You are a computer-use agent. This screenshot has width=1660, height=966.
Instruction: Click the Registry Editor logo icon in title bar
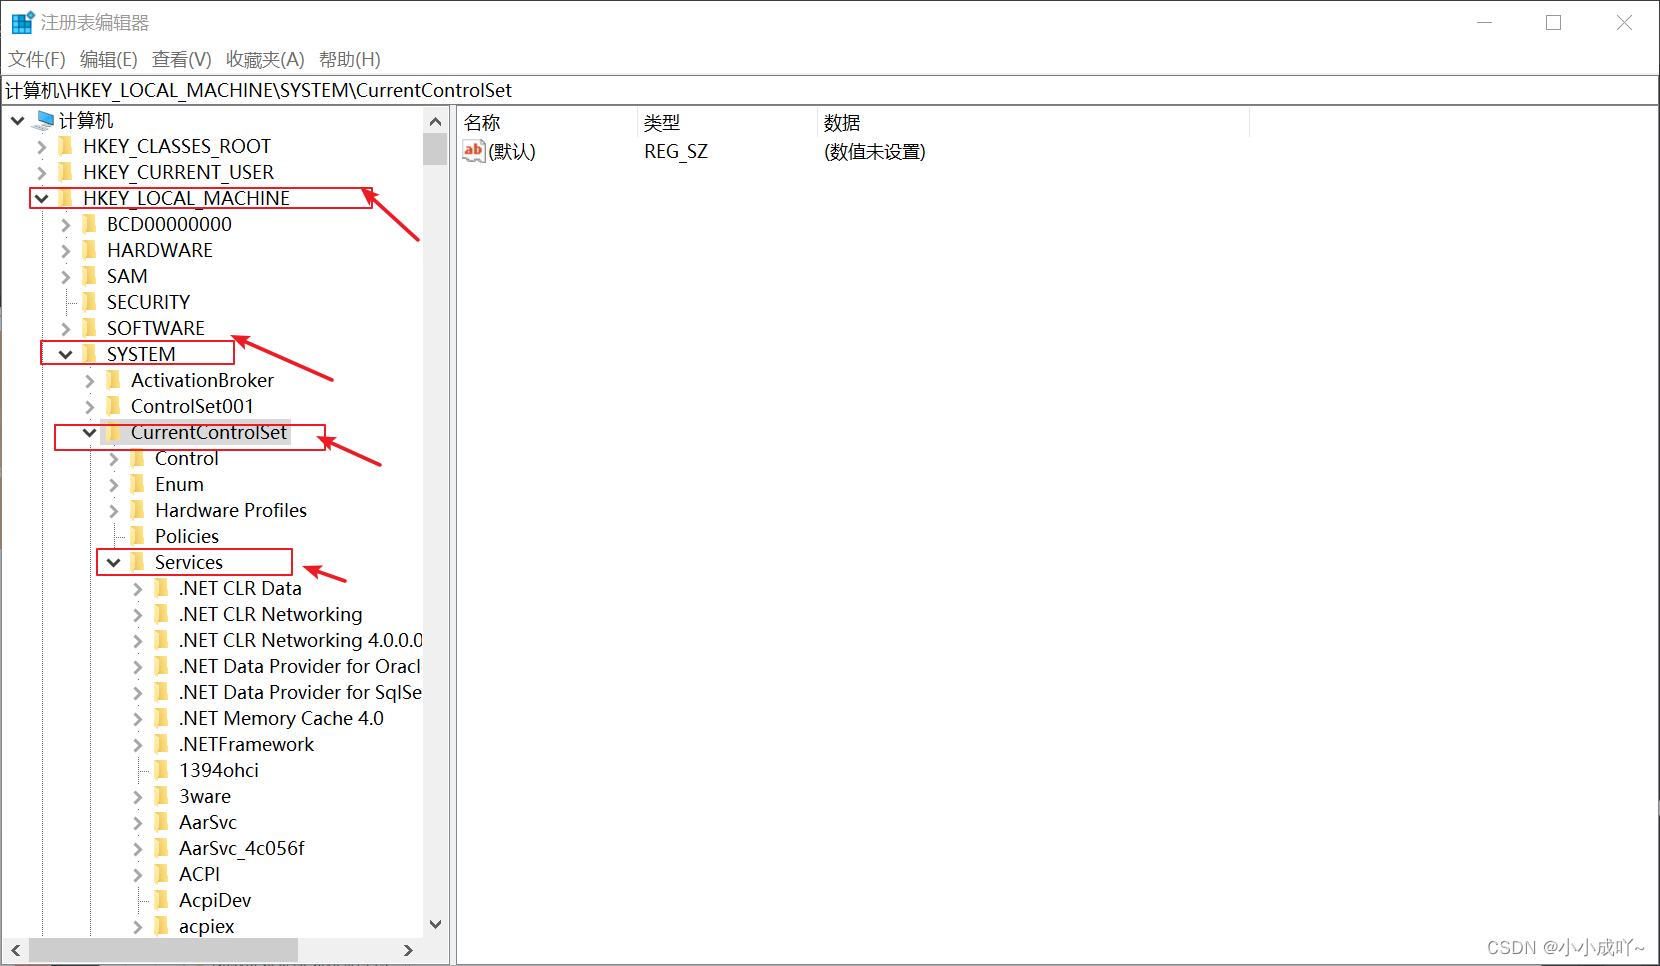click(x=22, y=21)
